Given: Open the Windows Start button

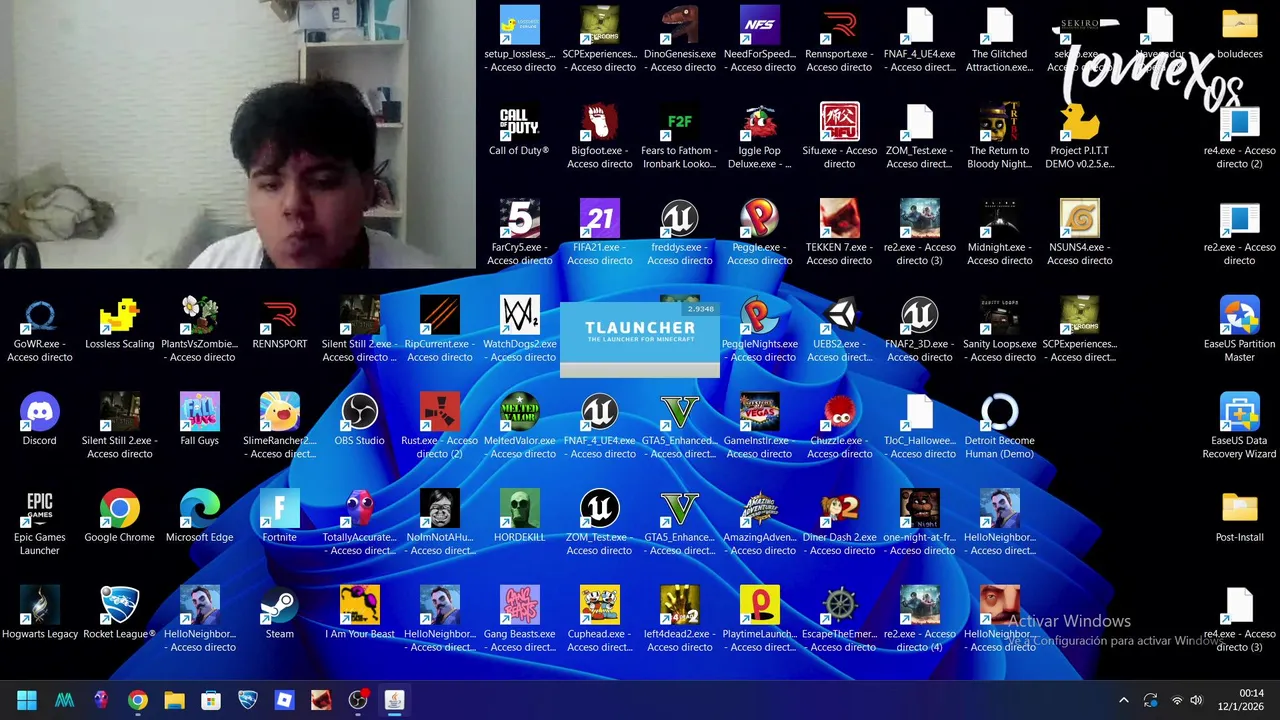Looking at the screenshot, I should (27, 700).
